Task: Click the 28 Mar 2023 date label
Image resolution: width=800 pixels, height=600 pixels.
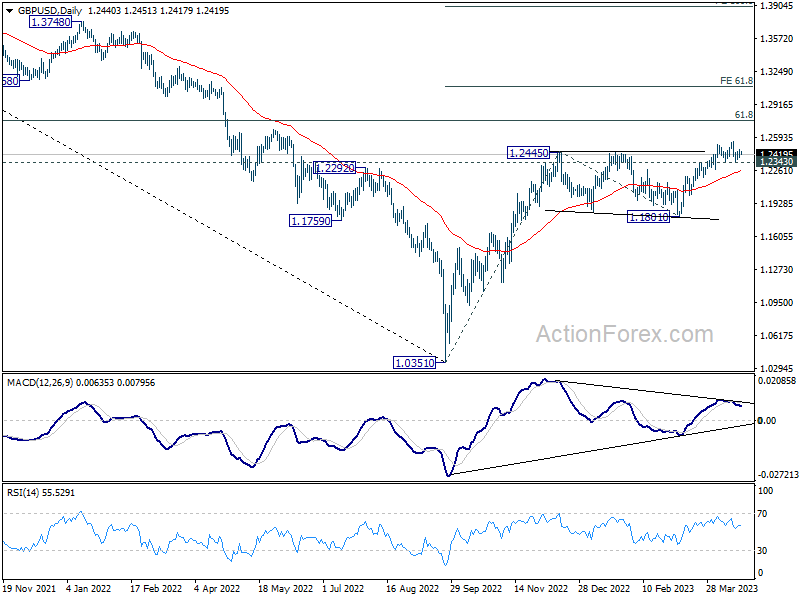Action: 732,588
